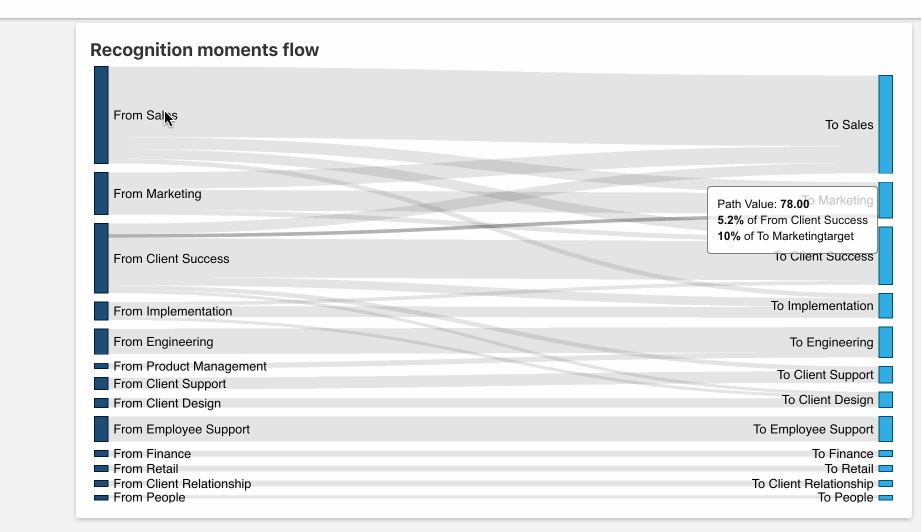
Task: Select the To Client Support target label
Action: pyautogui.click(x=825, y=375)
